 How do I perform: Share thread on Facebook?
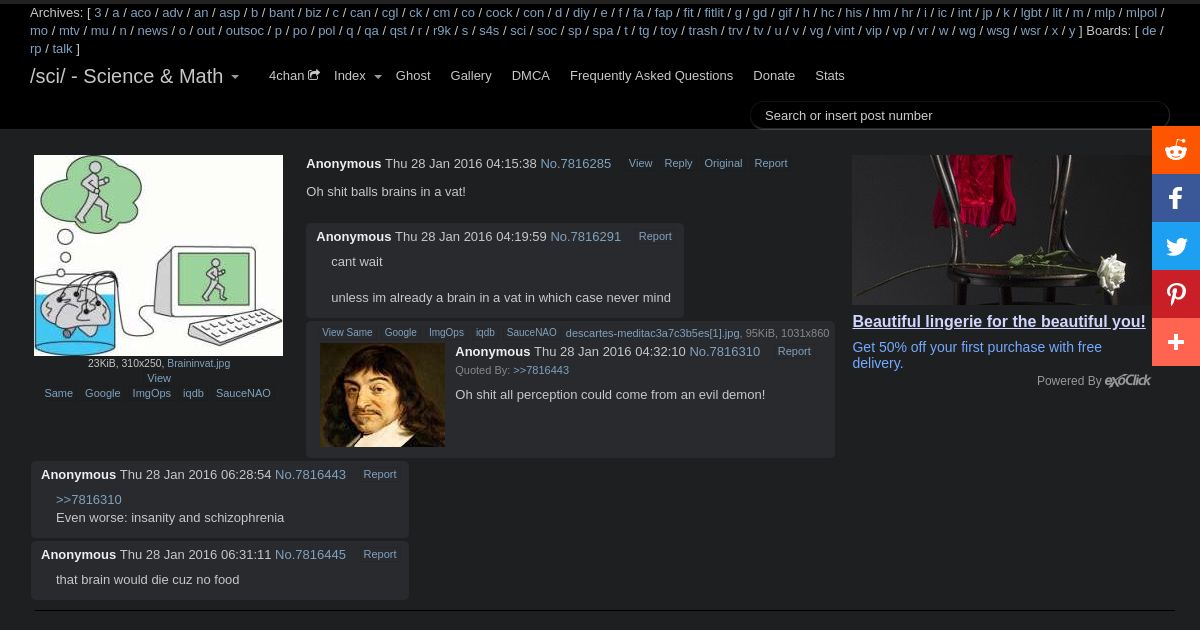[x=1176, y=198]
